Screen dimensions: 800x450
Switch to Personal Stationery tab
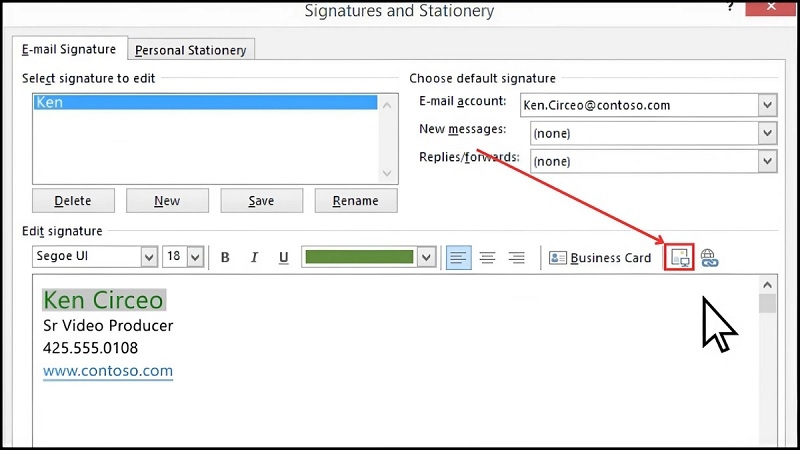(191, 50)
